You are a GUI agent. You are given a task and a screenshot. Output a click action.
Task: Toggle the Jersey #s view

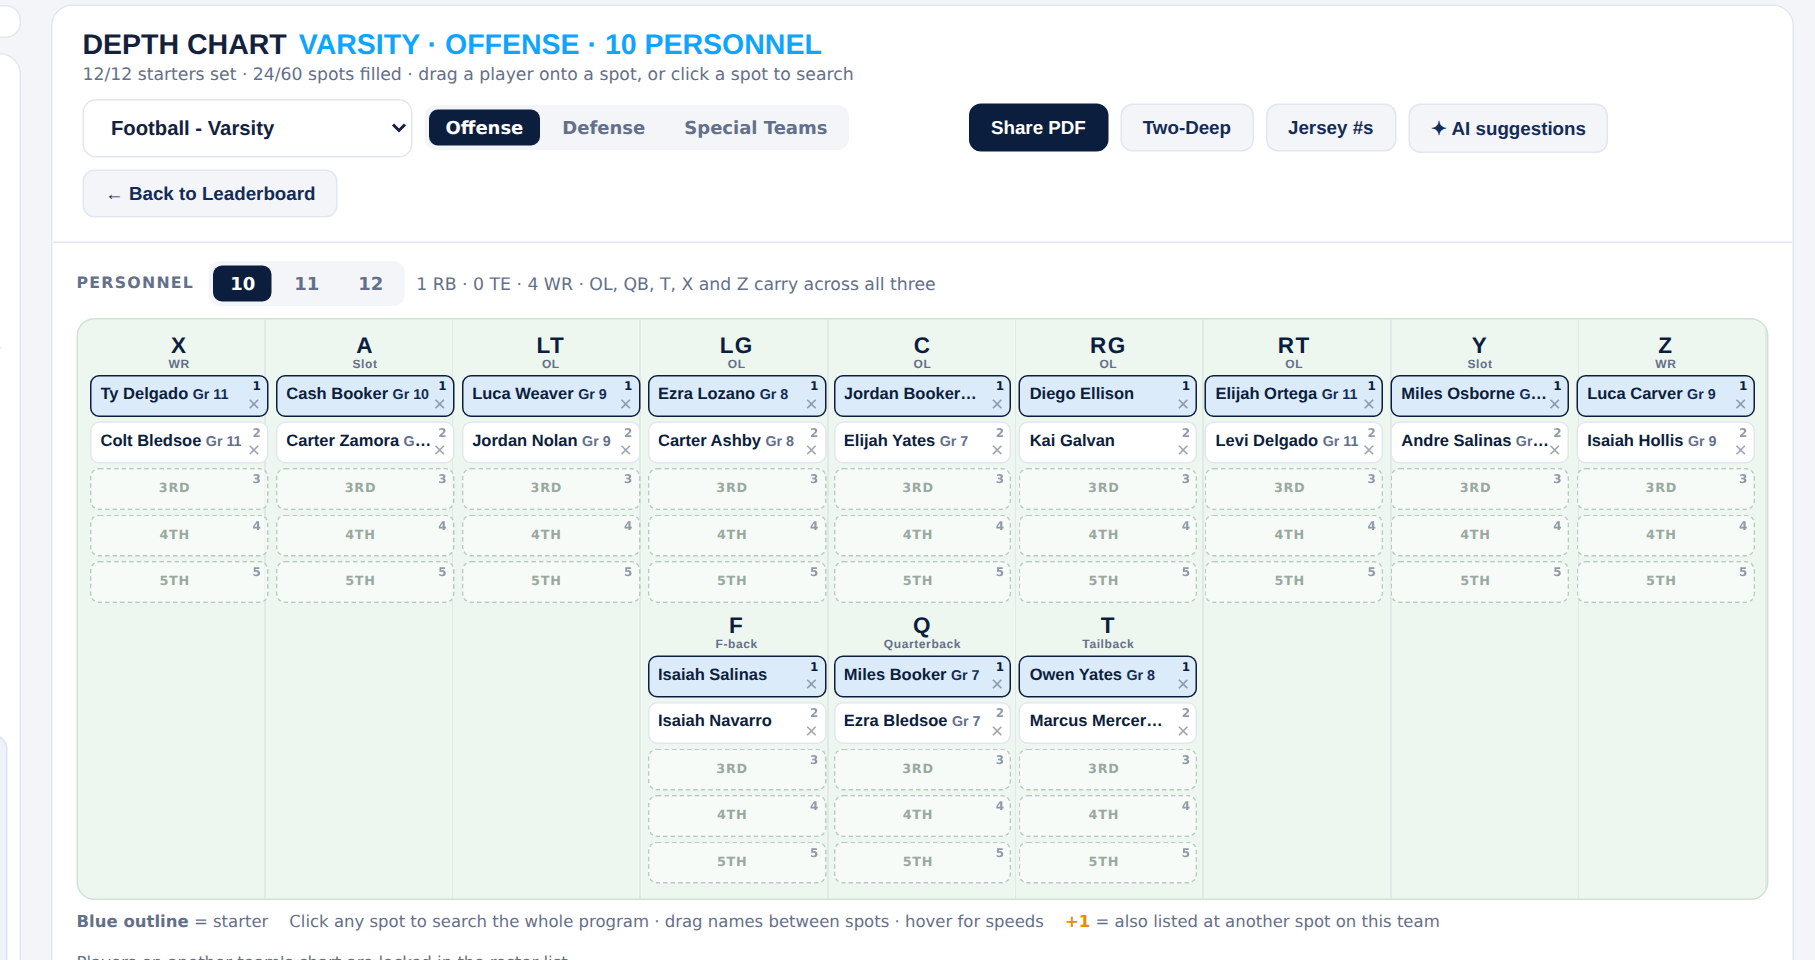pos(1330,128)
